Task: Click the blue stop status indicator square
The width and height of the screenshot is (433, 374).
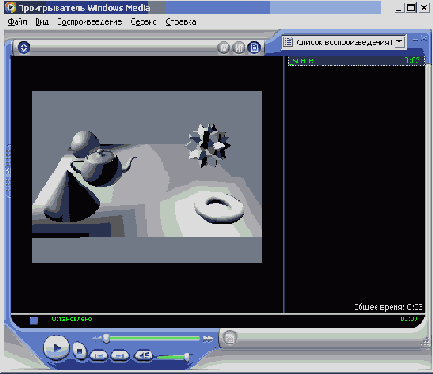Action: (x=34, y=320)
